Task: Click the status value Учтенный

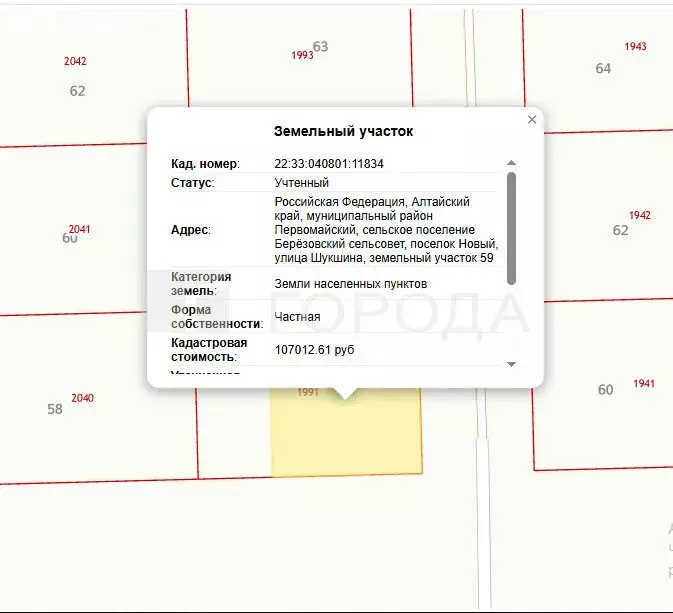Action: tap(301, 183)
